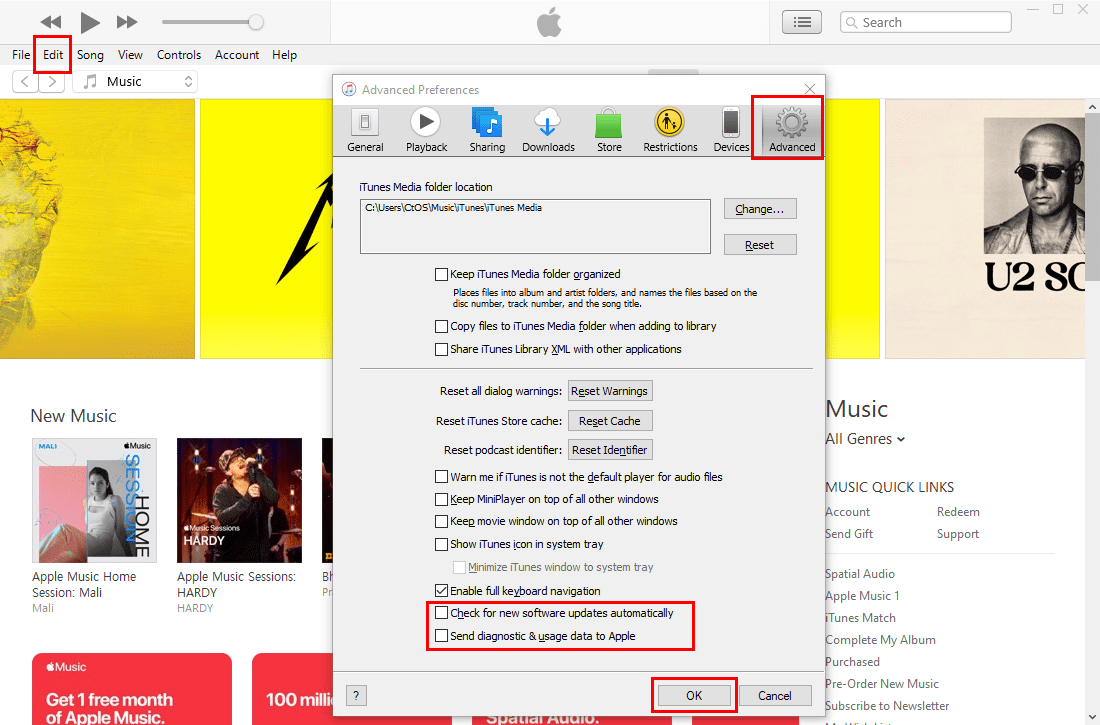Open Apple Music Sessions HARDY album
The image size is (1100, 725).
(x=239, y=500)
